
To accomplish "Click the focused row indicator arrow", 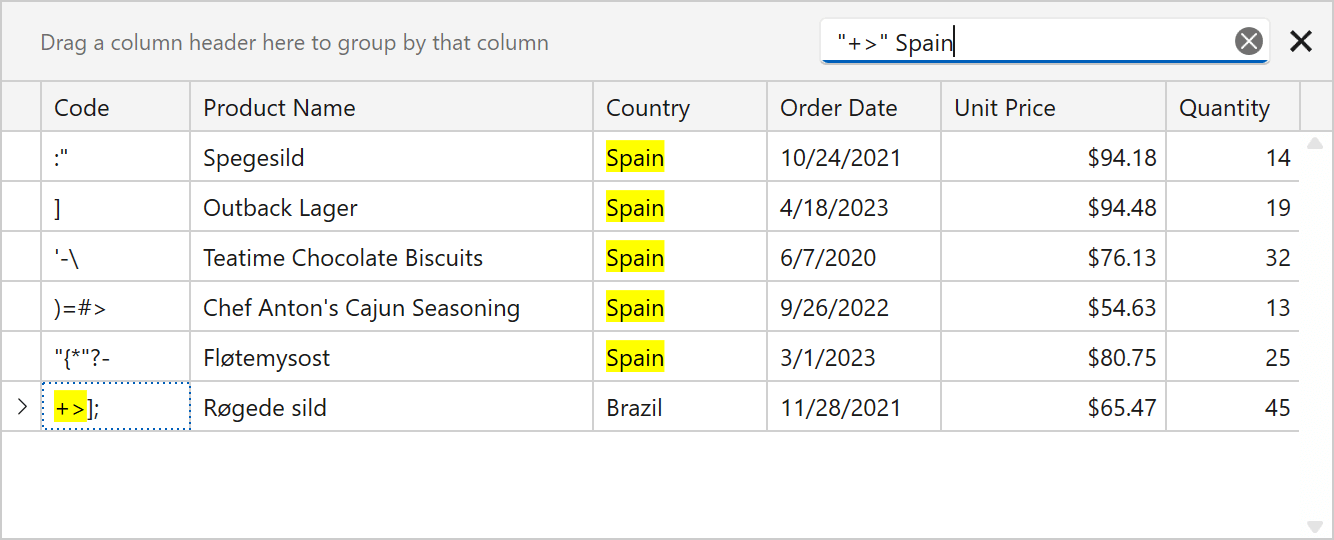I will [x=22, y=407].
